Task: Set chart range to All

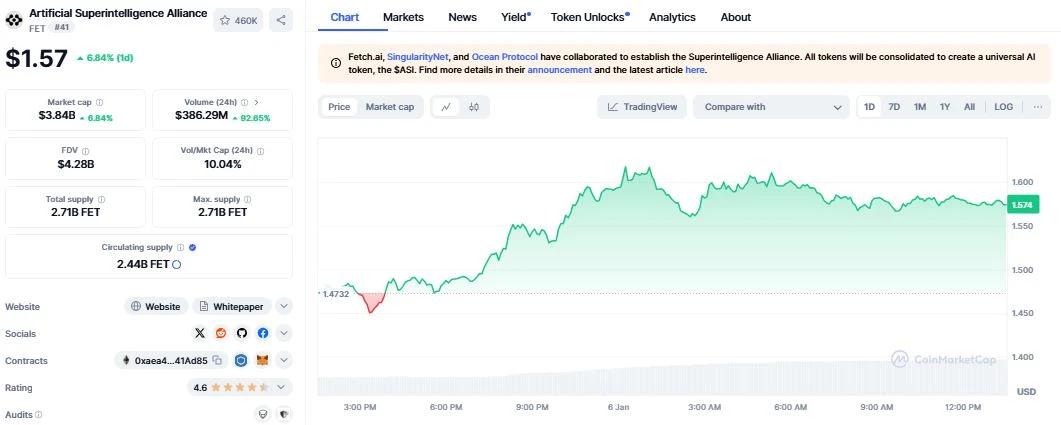Action: tap(970, 107)
